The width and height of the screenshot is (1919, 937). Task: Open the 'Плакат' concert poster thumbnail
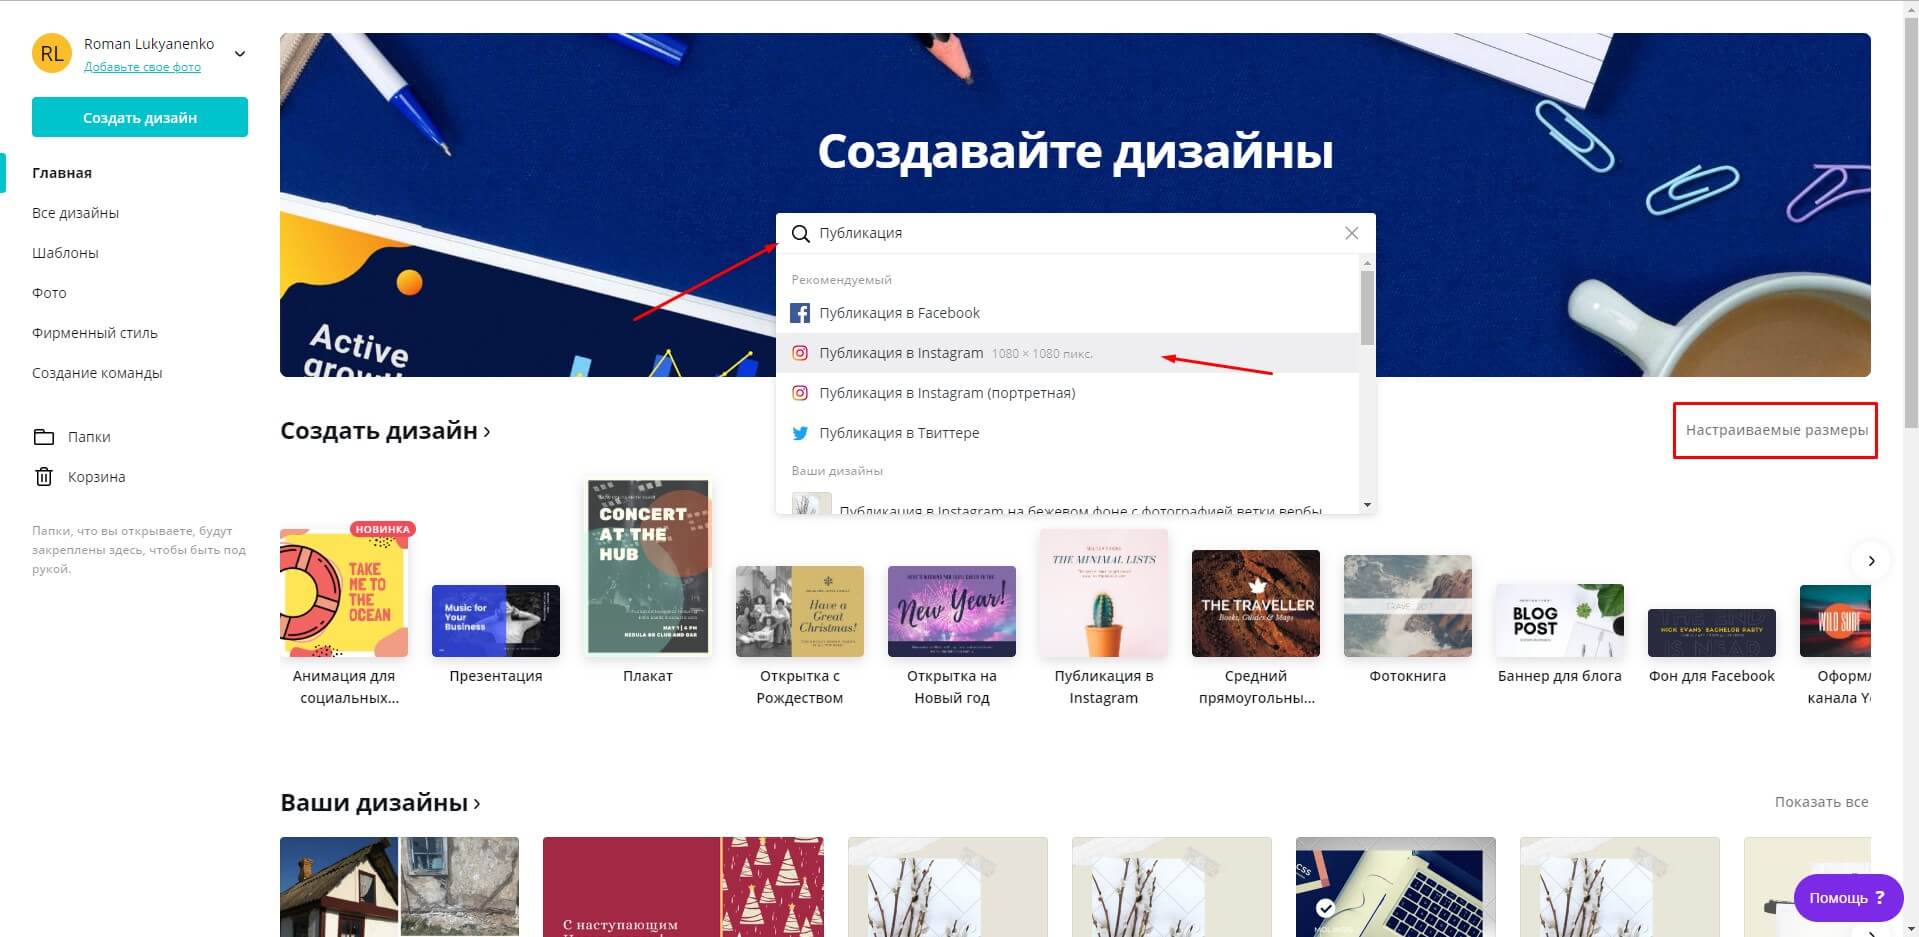pyautogui.click(x=648, y=567)
